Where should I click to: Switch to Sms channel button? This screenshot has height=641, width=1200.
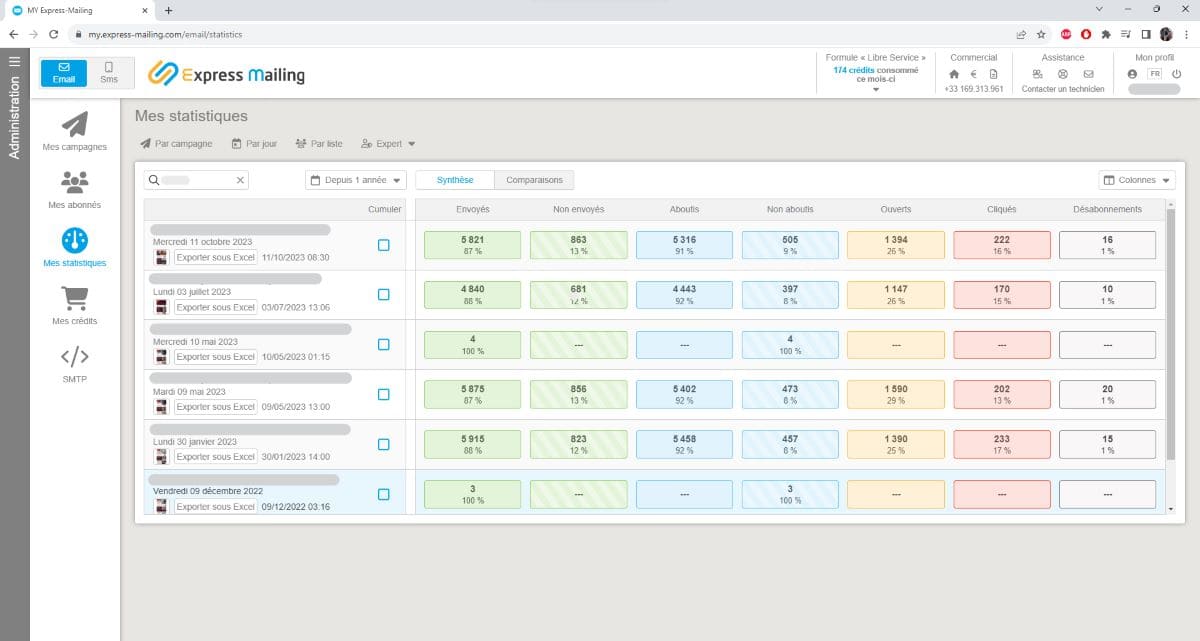pyautogui.click(x=109, y=72)
